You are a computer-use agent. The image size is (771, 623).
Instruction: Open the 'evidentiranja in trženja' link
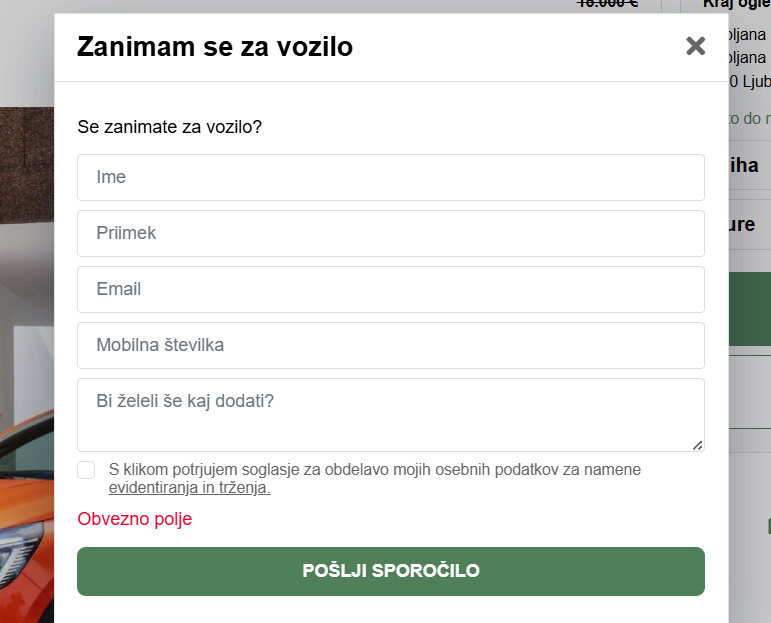[189, 489]
